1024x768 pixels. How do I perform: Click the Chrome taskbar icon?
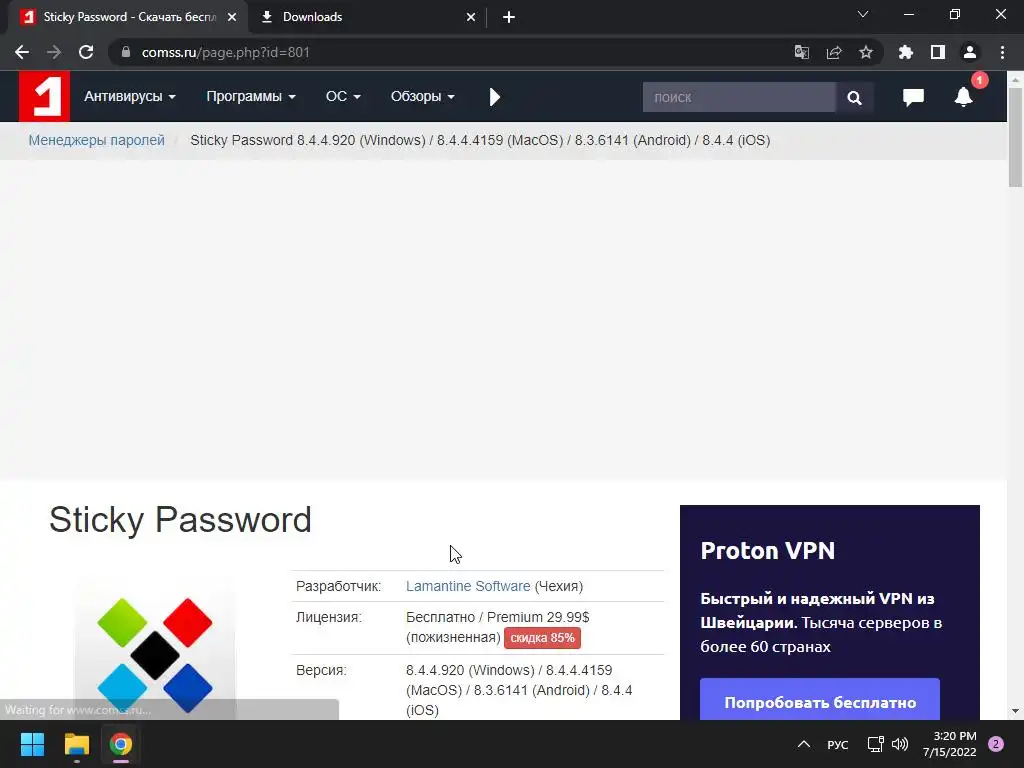pyautogui.click(x=121, y=744)
